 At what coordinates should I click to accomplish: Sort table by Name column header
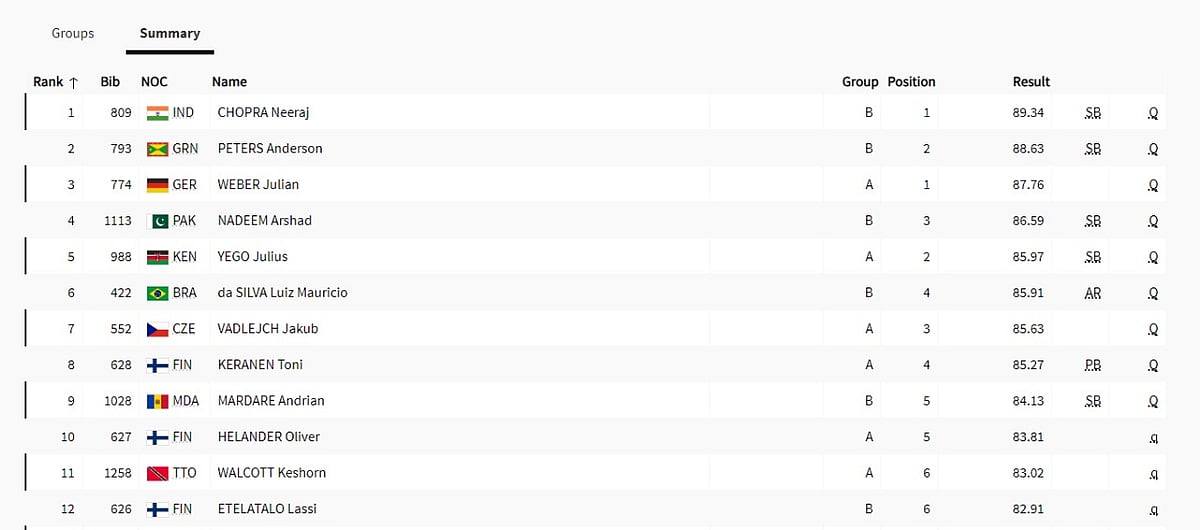229,82
